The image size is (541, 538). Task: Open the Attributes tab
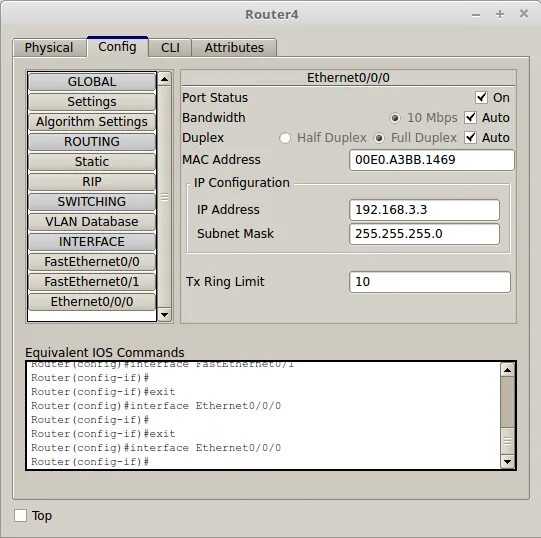point(234,47)
